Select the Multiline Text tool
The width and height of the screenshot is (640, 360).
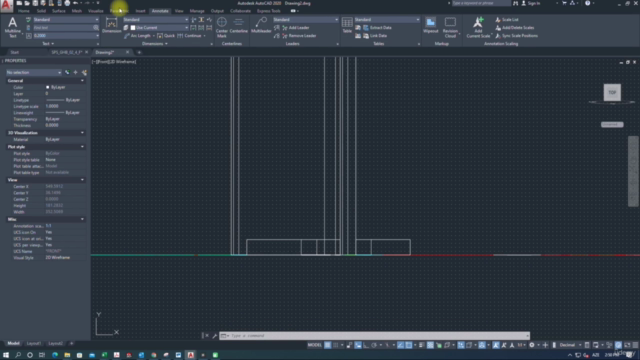12,27
